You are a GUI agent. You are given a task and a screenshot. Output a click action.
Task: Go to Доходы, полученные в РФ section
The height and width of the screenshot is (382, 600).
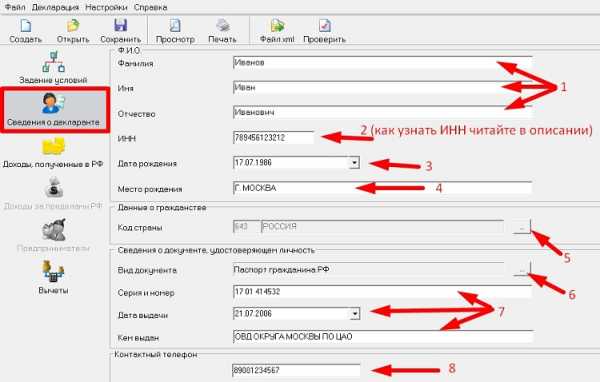53,153
